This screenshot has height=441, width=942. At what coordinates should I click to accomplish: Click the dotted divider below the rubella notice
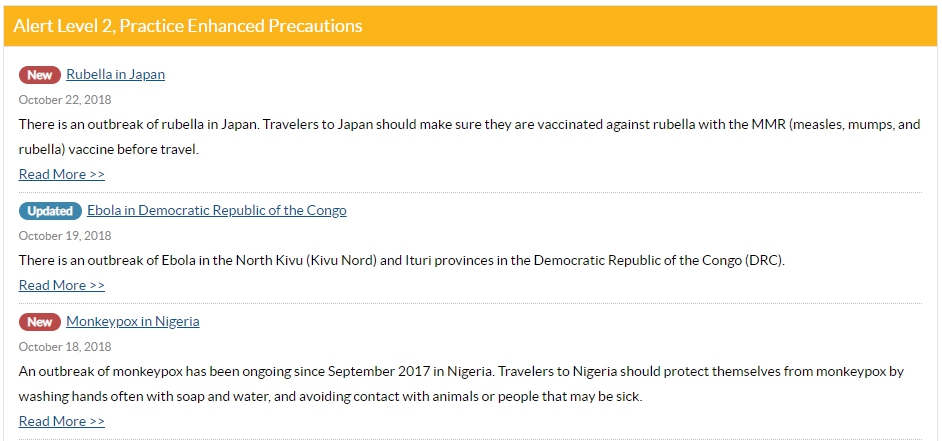pyautogui.click(x=470, y=192)
